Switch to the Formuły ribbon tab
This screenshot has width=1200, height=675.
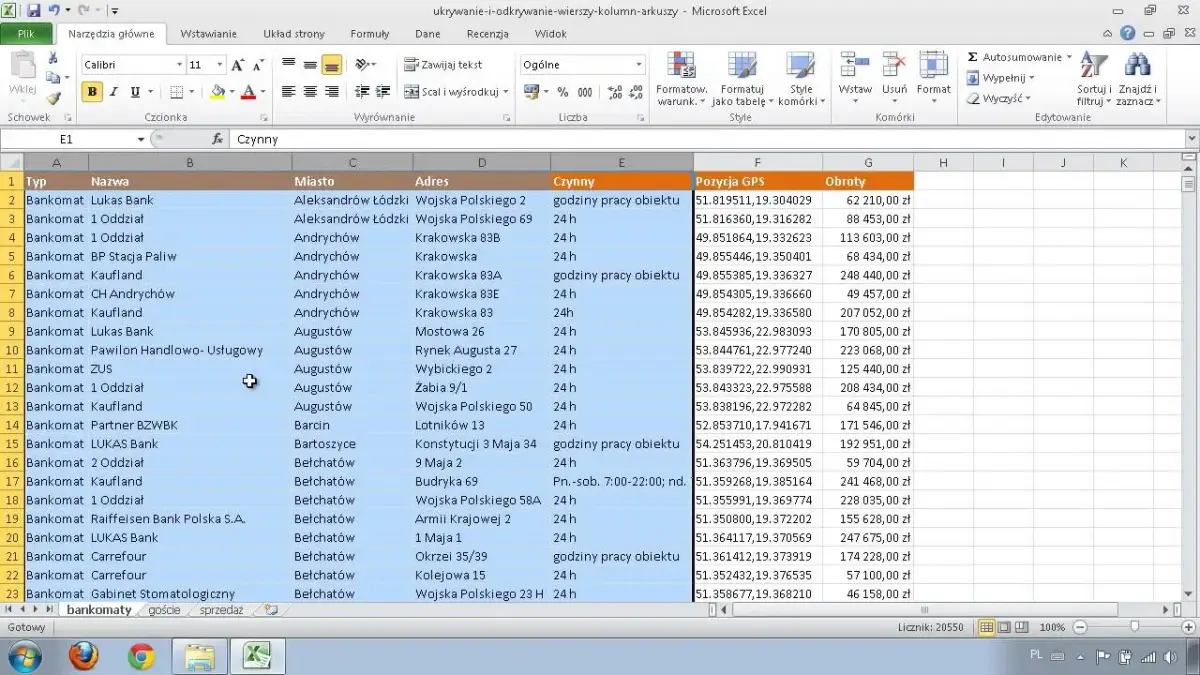pyautogui.click(x=370, y=33)
